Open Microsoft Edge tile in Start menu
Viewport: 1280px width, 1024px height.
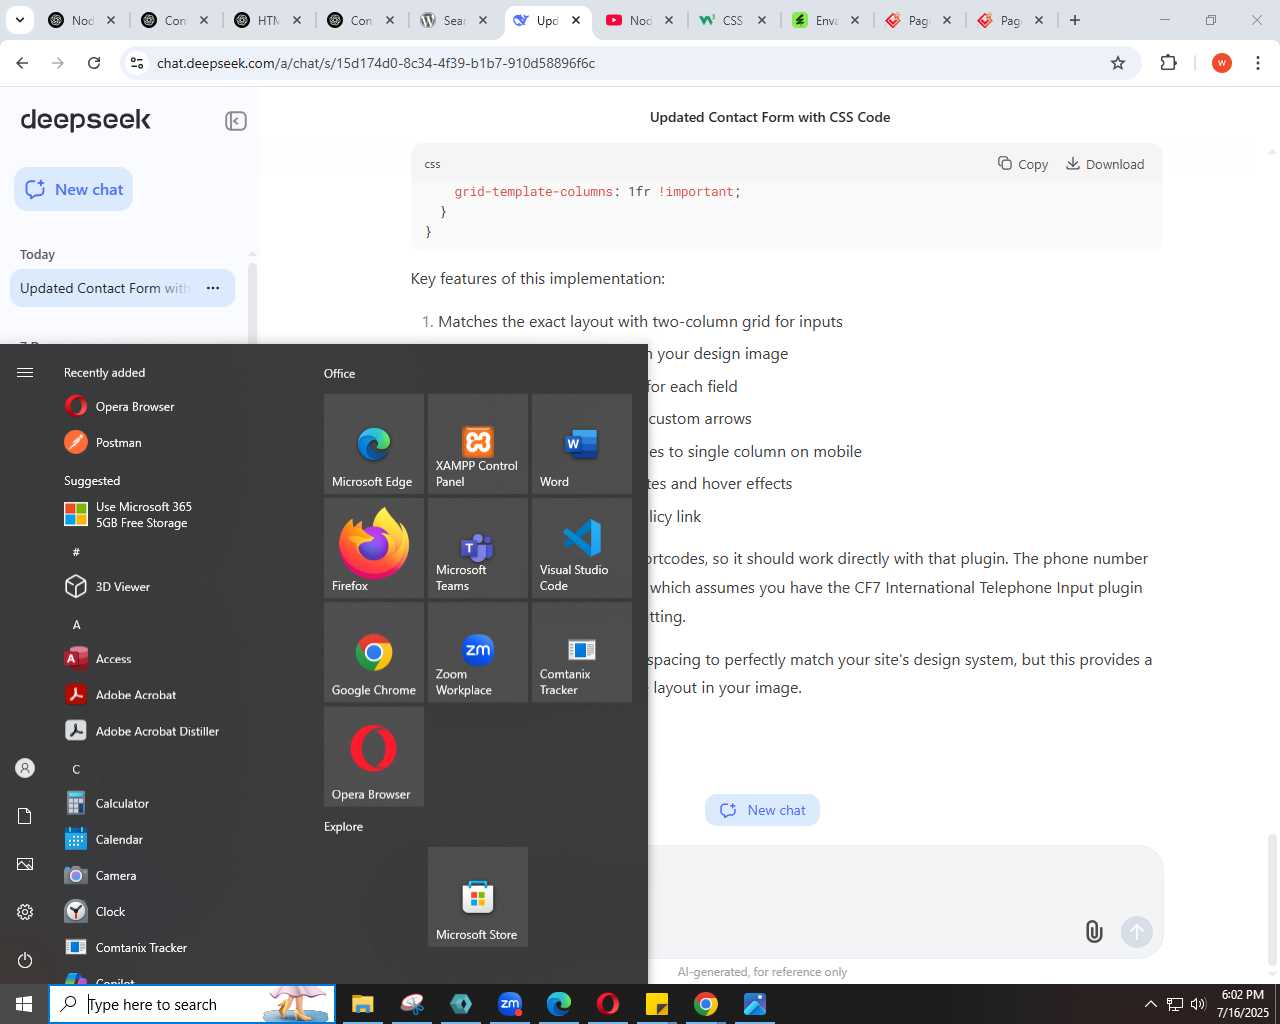pos(374,444)
